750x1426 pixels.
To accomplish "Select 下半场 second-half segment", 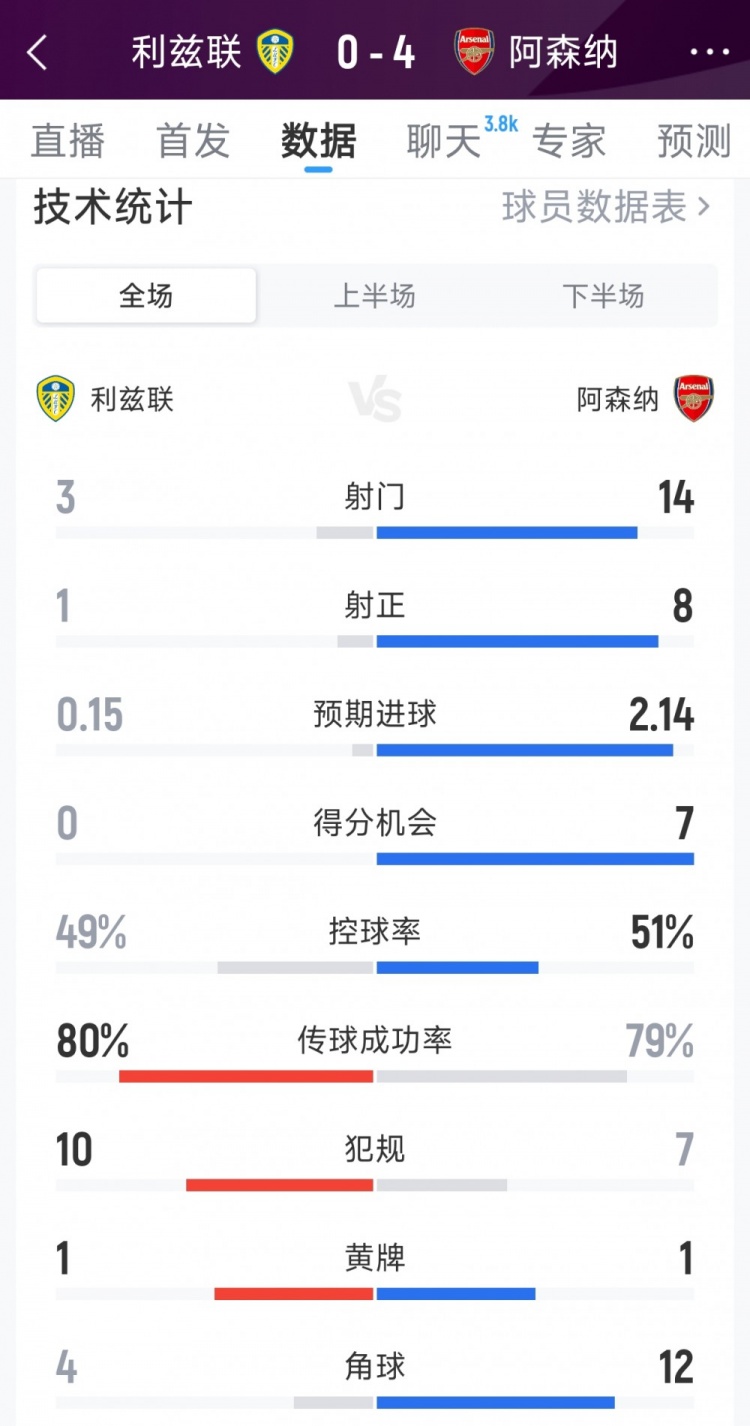I will (603, 296).
